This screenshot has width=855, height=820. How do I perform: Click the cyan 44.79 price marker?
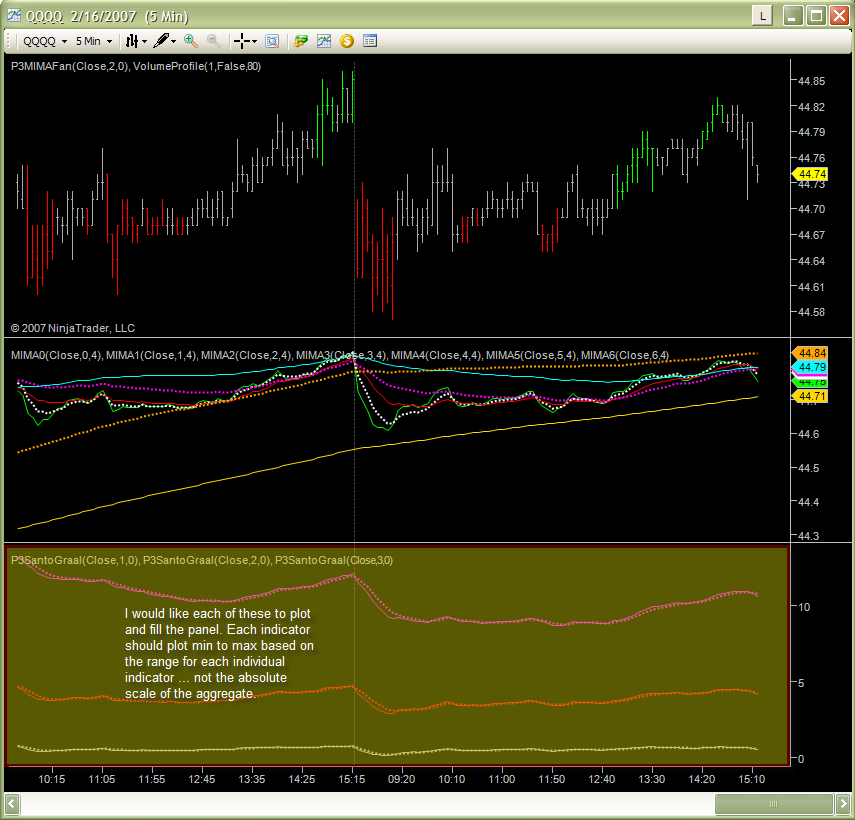click(x=810, y=367)
